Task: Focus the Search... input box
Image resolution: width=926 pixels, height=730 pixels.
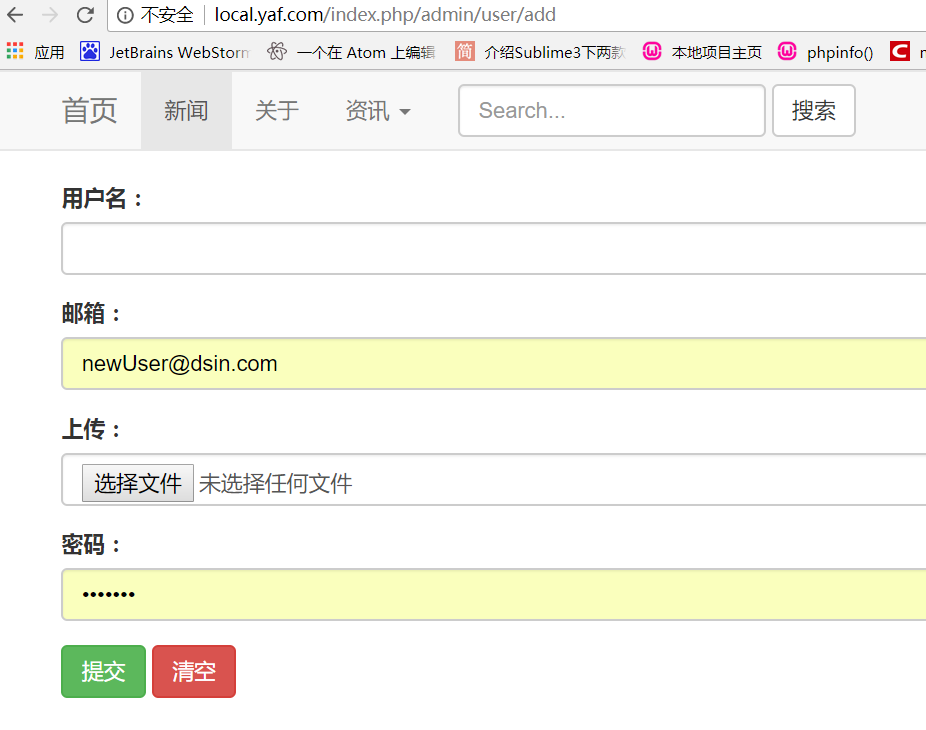Action: 611,111
